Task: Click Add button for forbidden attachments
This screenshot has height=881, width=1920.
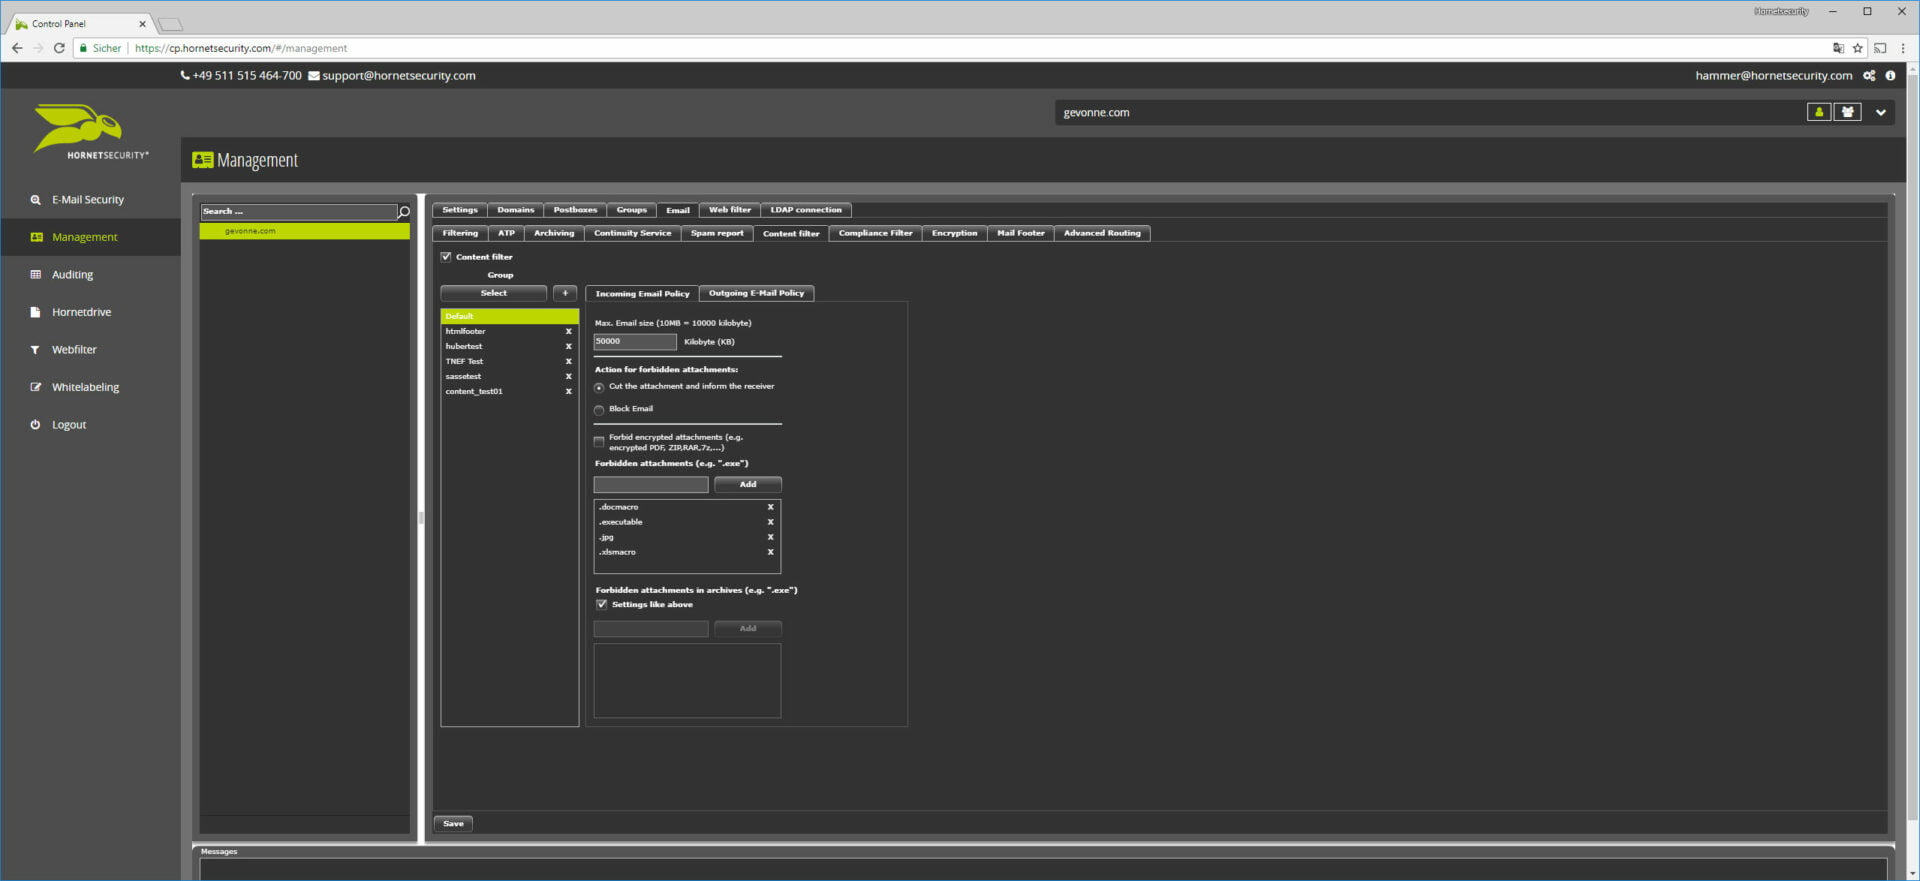Action: click(747, 484)
